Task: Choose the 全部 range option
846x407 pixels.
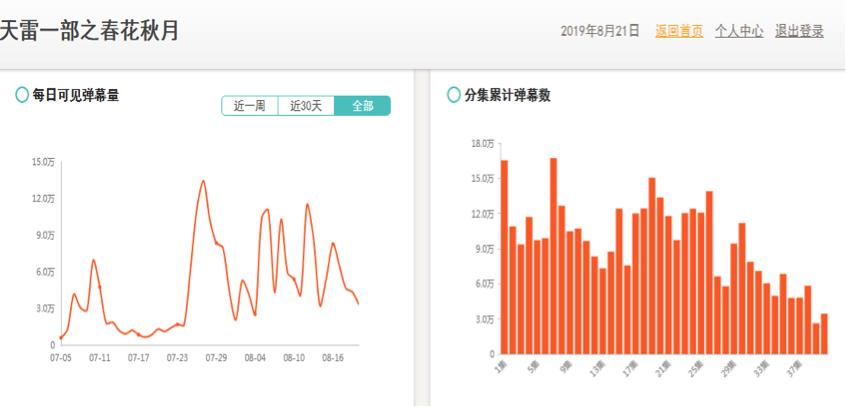Action: [362, 106]
